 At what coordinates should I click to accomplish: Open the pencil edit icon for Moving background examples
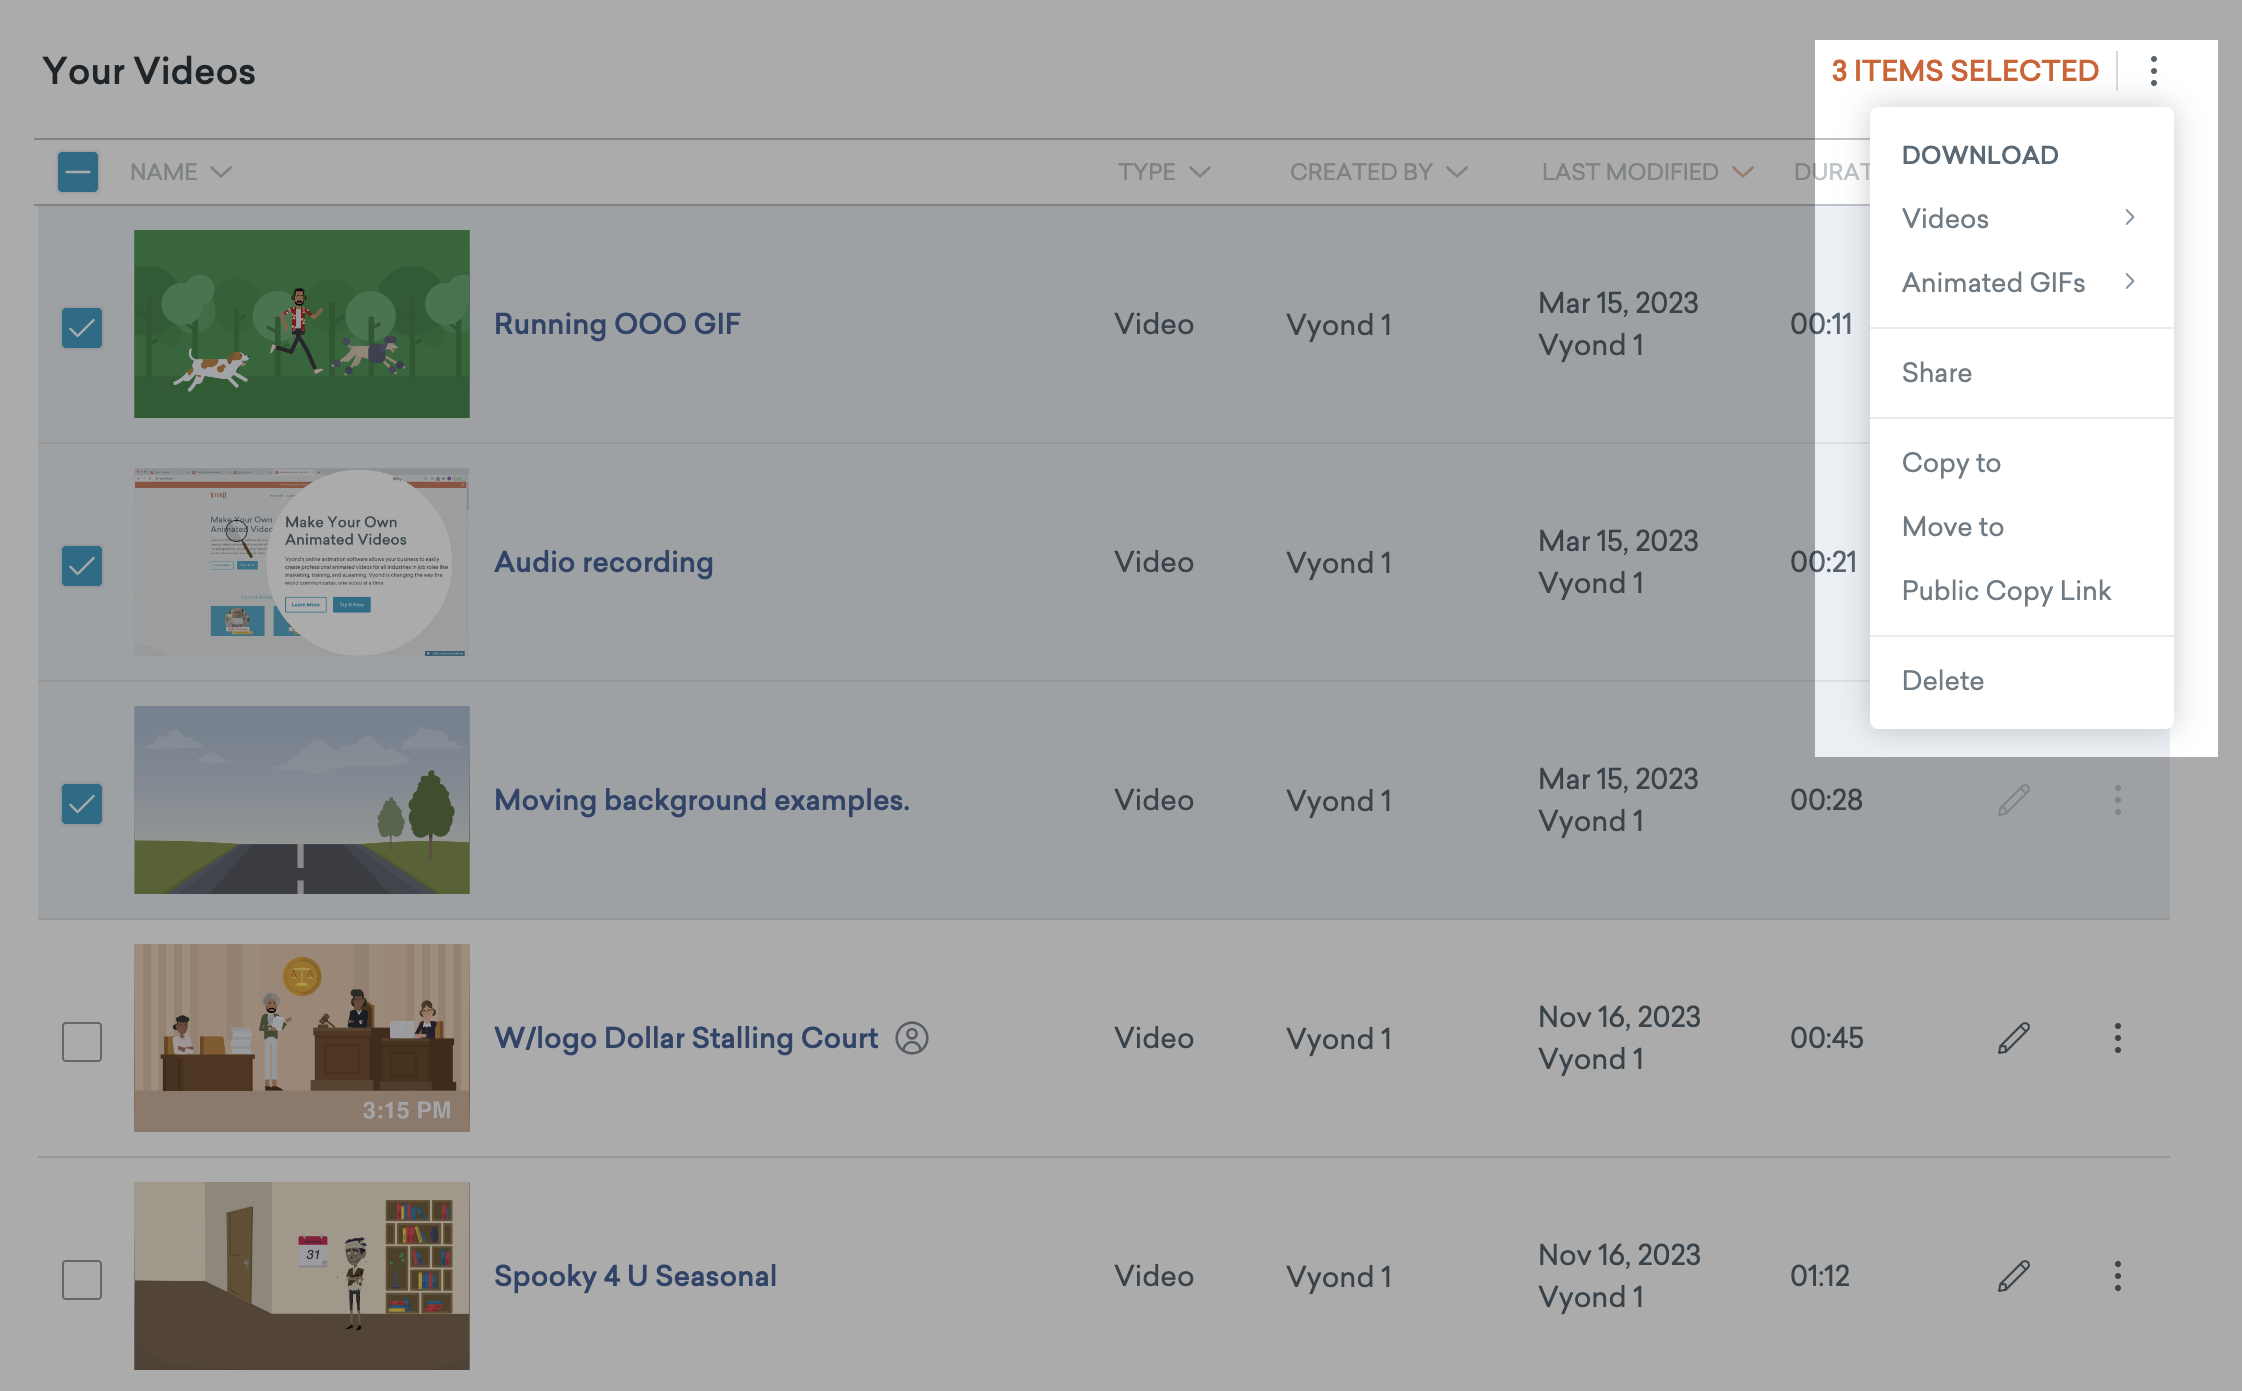[x=2013, y=800]
